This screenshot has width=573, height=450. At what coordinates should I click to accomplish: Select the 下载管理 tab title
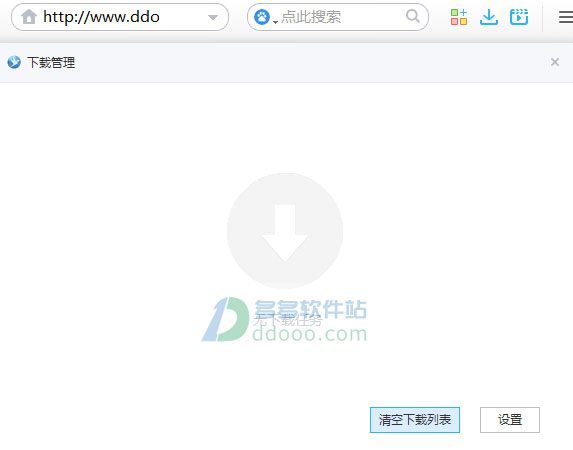[51, 63]
